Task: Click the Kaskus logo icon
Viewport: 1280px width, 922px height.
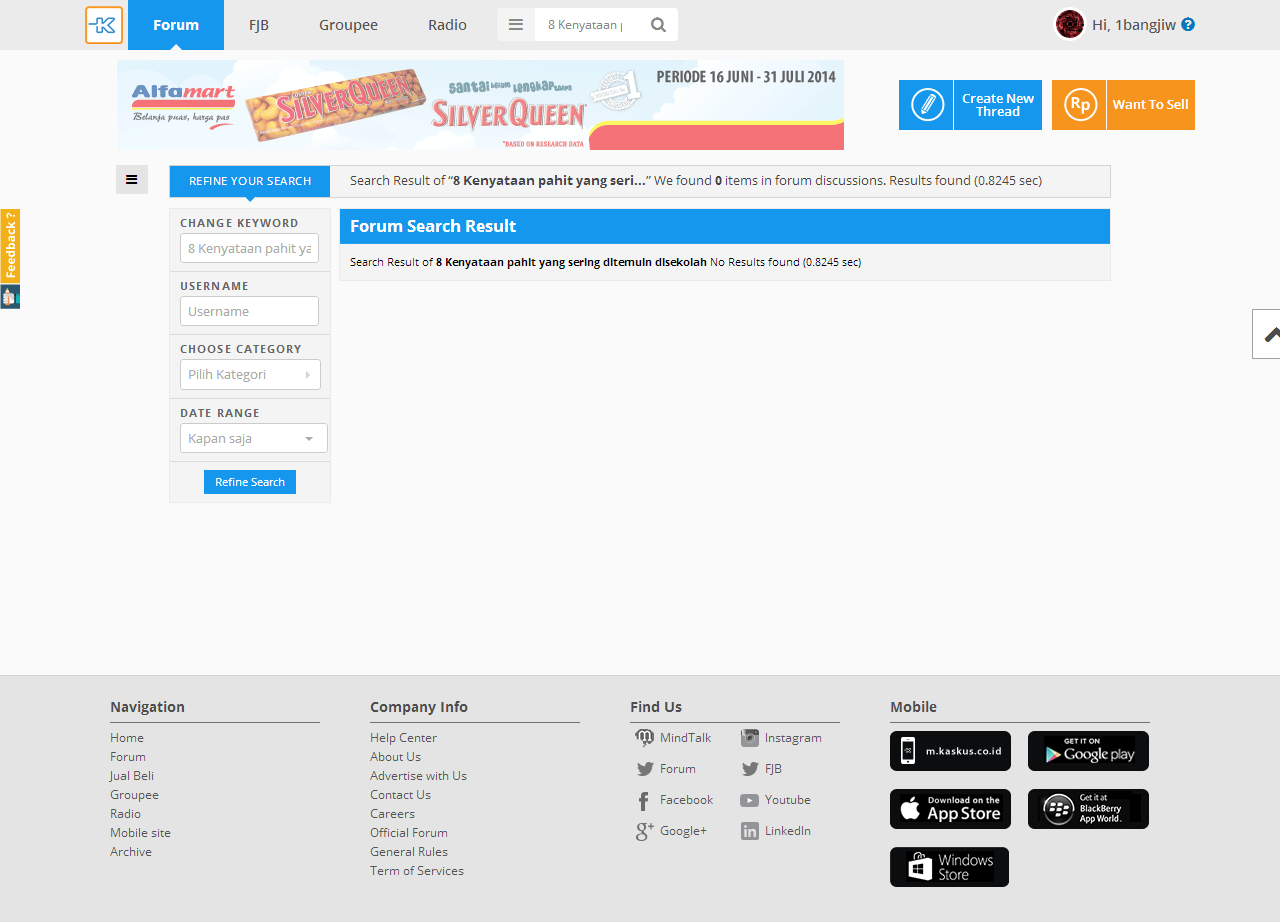Action: (x=104, y=25)
